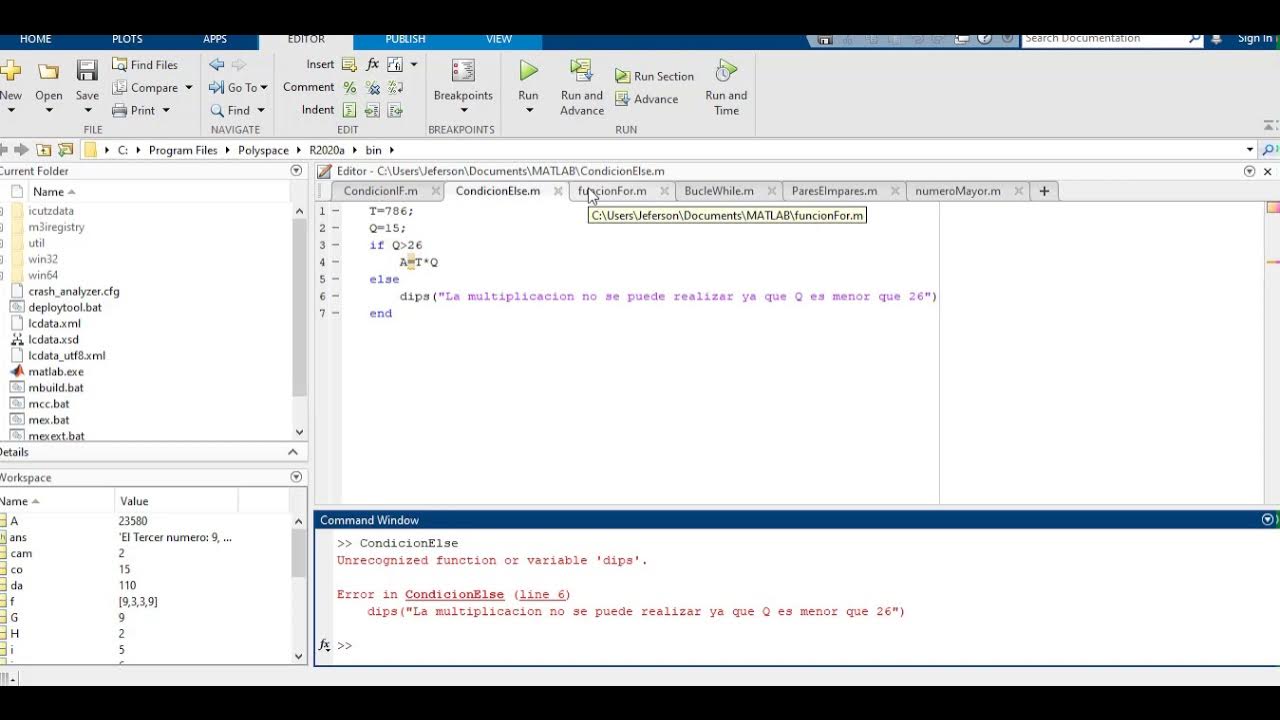Click the Insert section icon
The image size is (1280, 720).
click(x=349, y=65)
